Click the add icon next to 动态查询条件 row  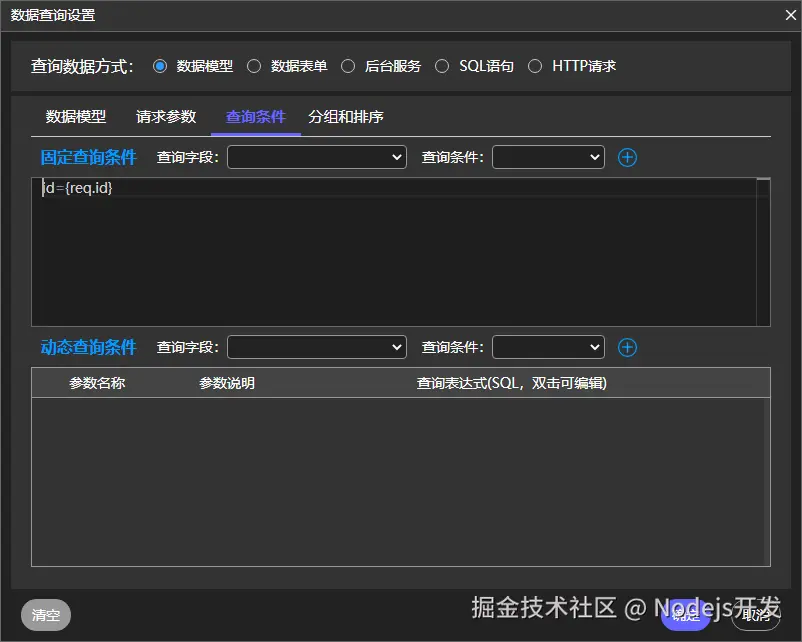click(x=627, y=347)
